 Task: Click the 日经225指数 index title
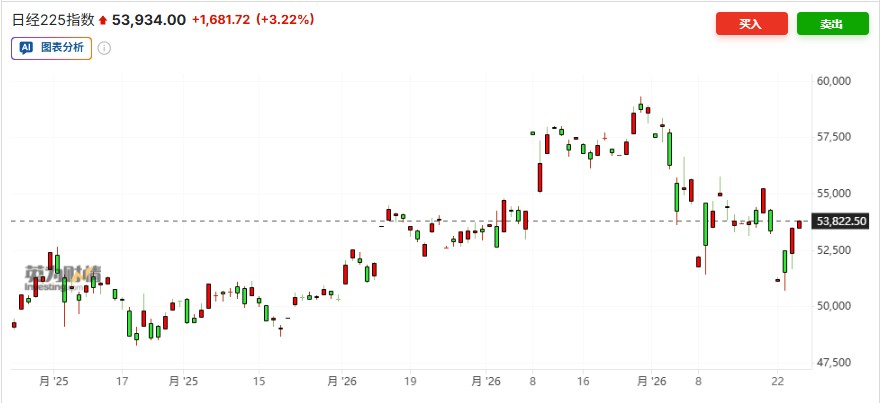(53, 20)
